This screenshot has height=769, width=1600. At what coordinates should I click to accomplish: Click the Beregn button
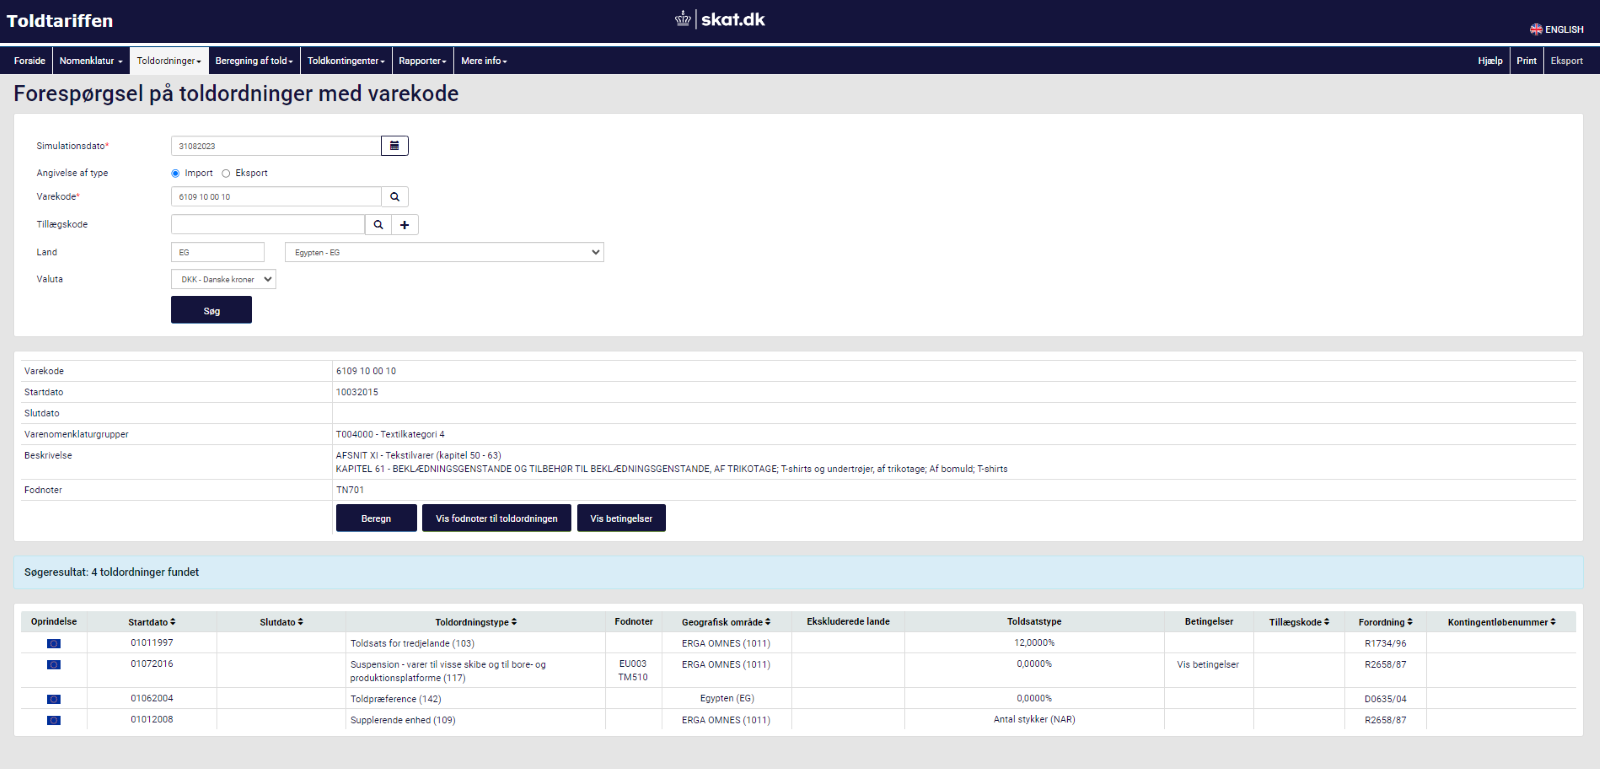pyautogui.click(x=376, y=518)
